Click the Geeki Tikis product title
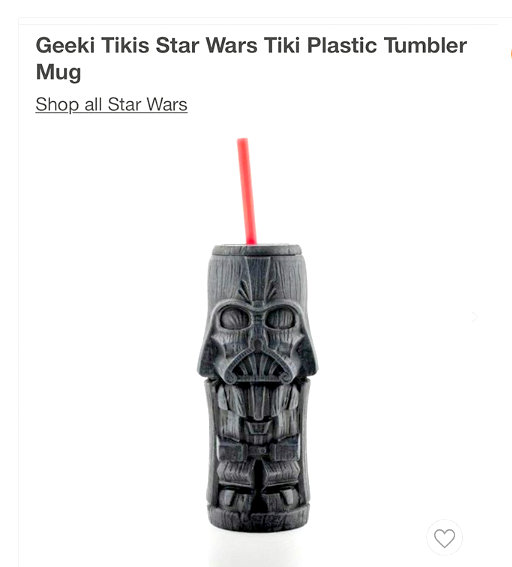This screenshot has width=512, height=567. click(251, 59)
